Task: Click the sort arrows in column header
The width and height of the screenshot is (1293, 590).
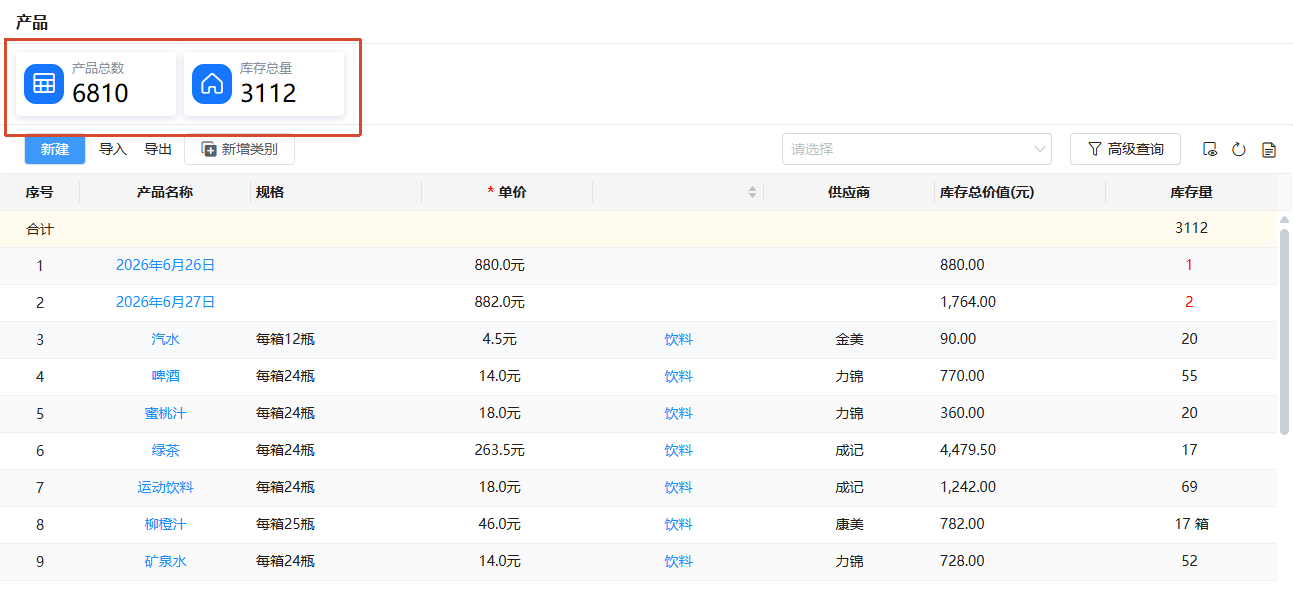Action: click(752, 192)
